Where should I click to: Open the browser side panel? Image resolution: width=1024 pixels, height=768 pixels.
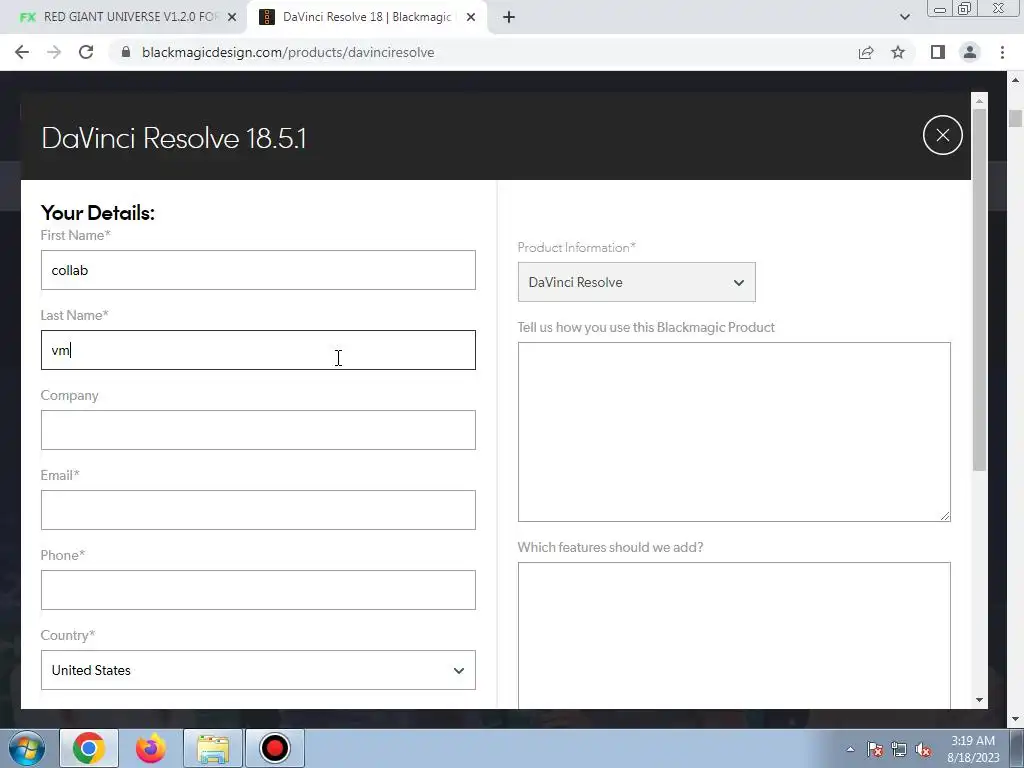pos(938,52)
